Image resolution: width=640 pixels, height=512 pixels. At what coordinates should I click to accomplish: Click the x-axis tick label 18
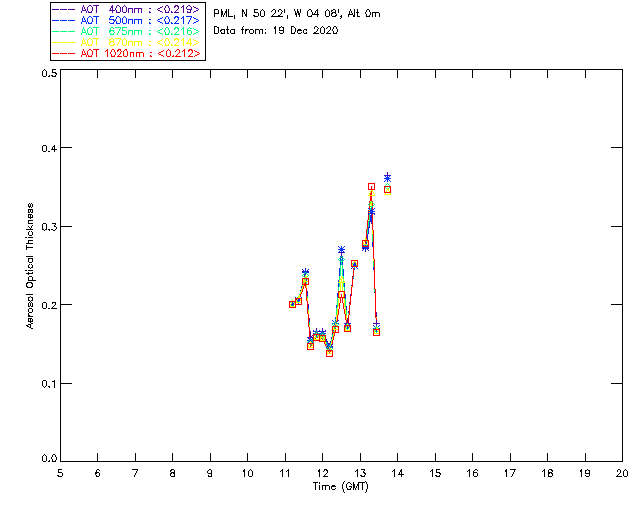548,473
